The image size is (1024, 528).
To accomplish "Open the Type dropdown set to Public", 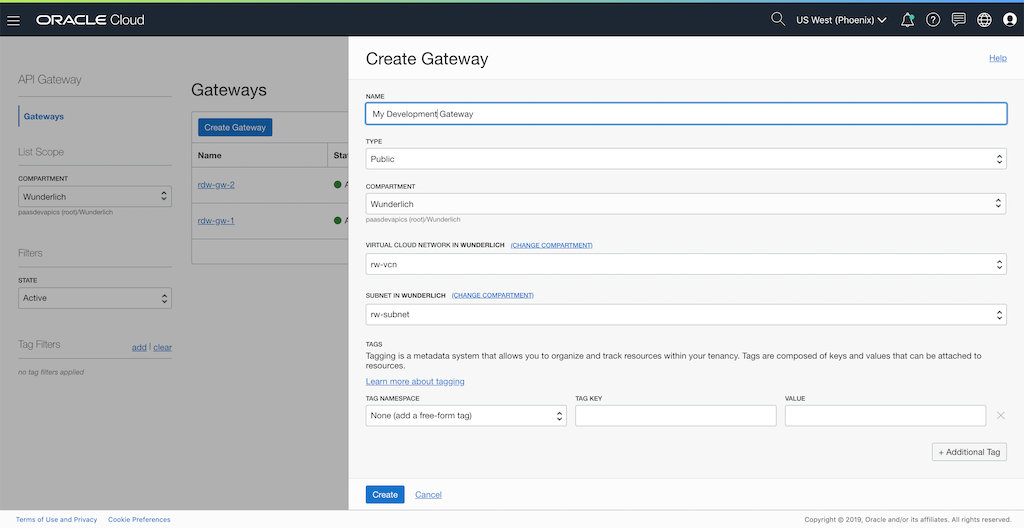I will coord(686,159).
